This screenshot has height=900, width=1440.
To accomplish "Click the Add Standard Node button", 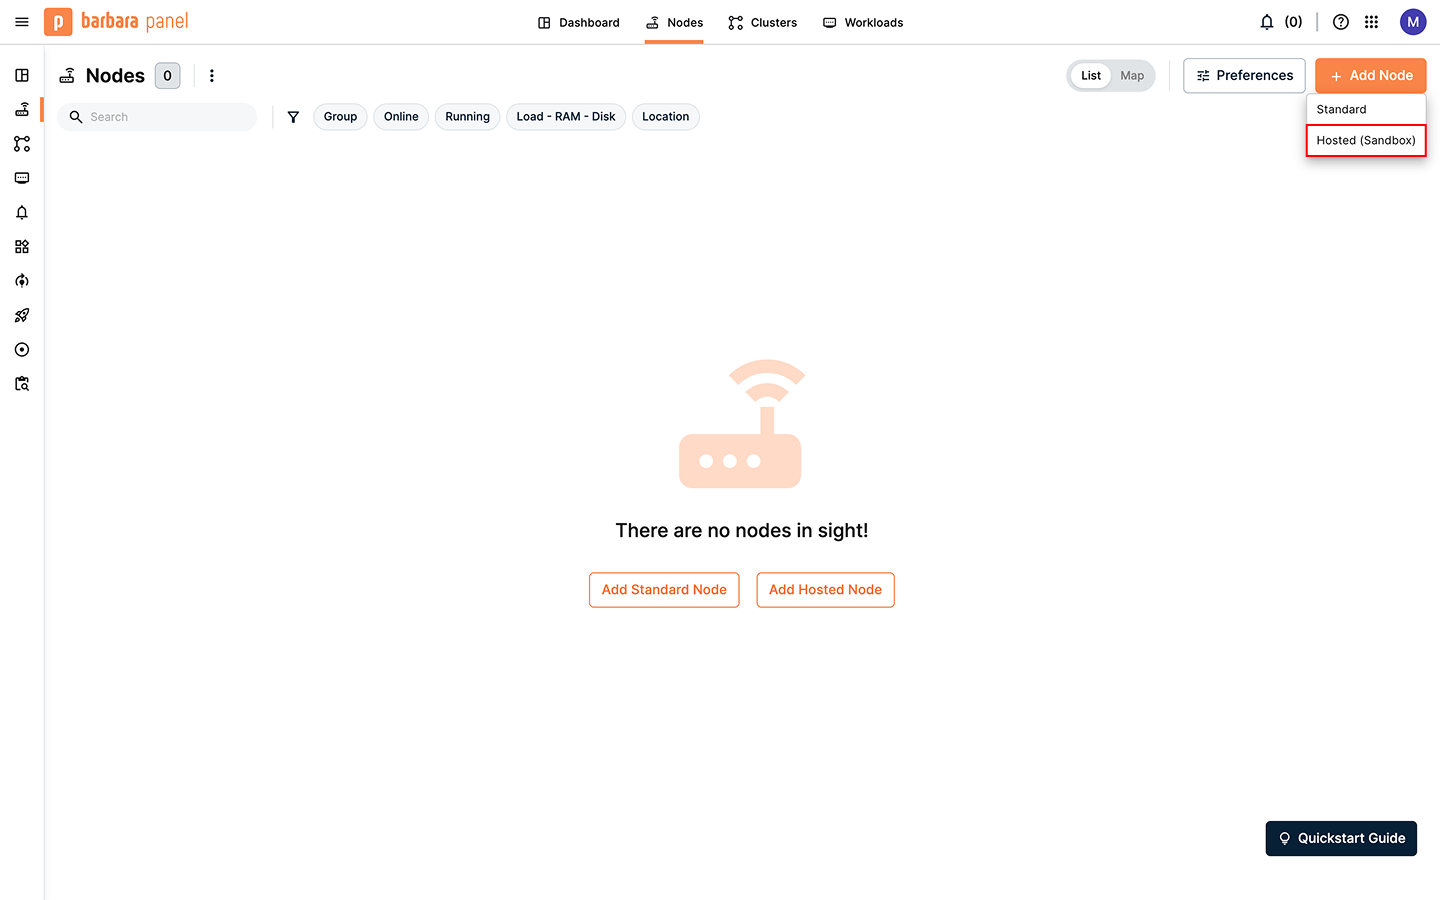I will (x=664, y=590).
